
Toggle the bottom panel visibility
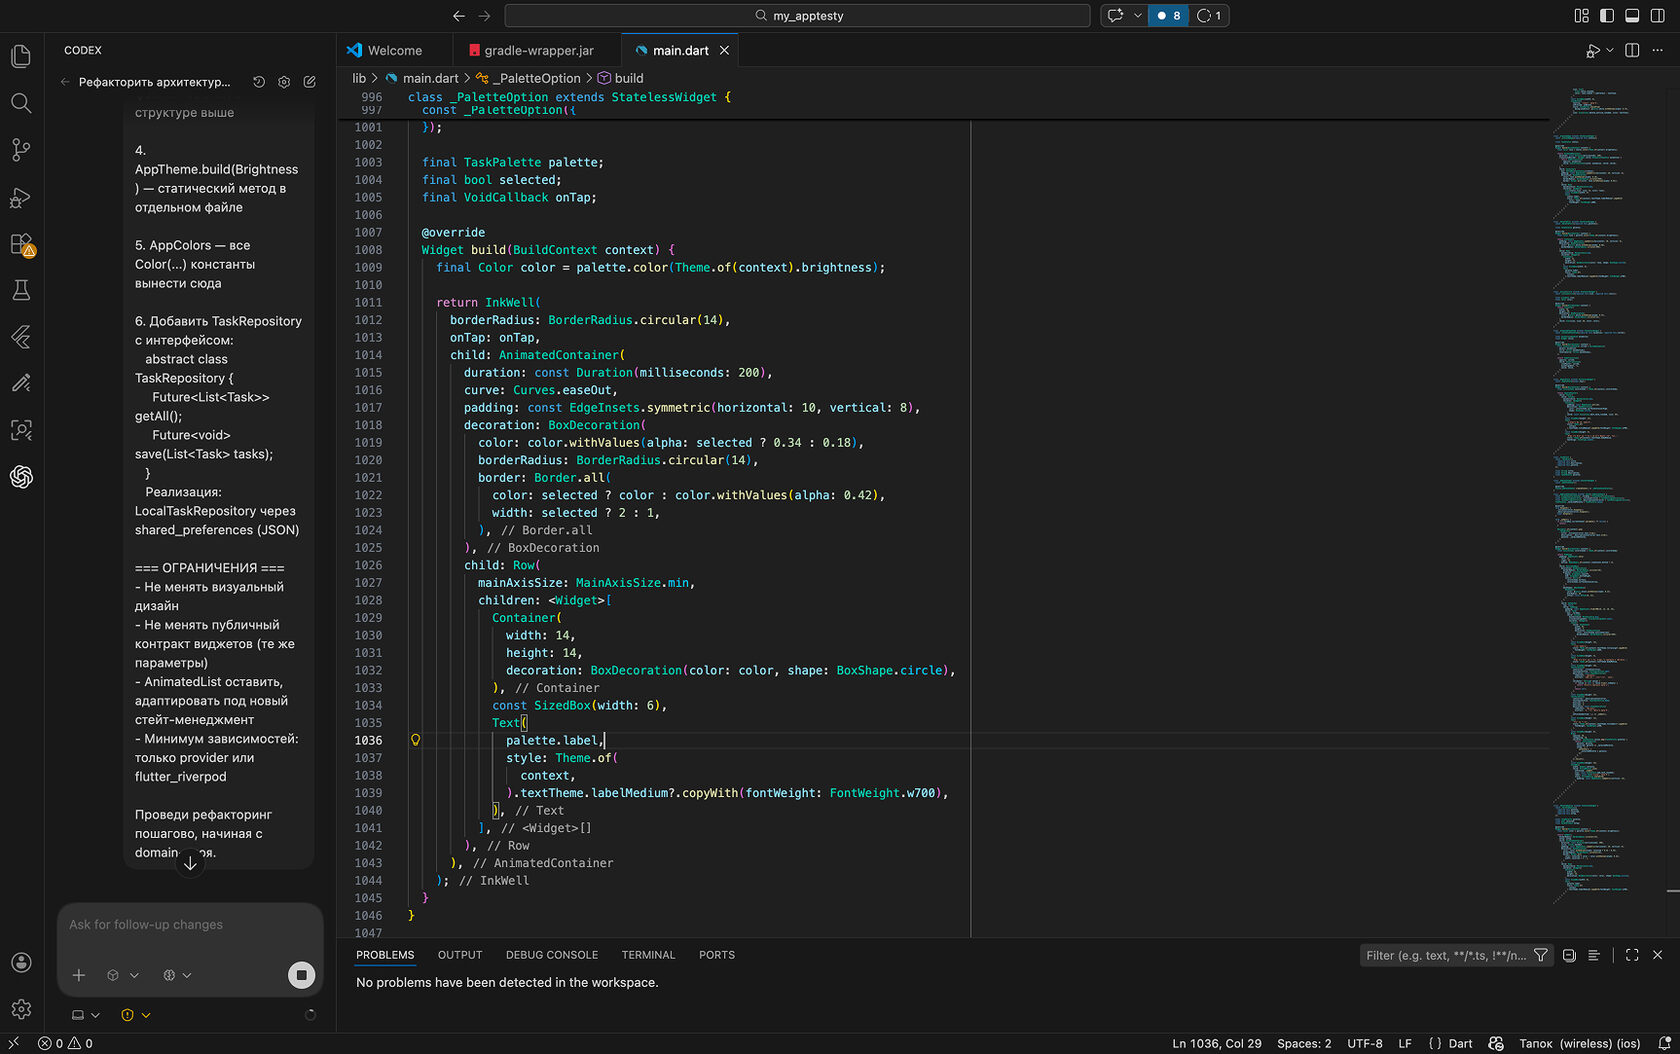point(1632,15)
